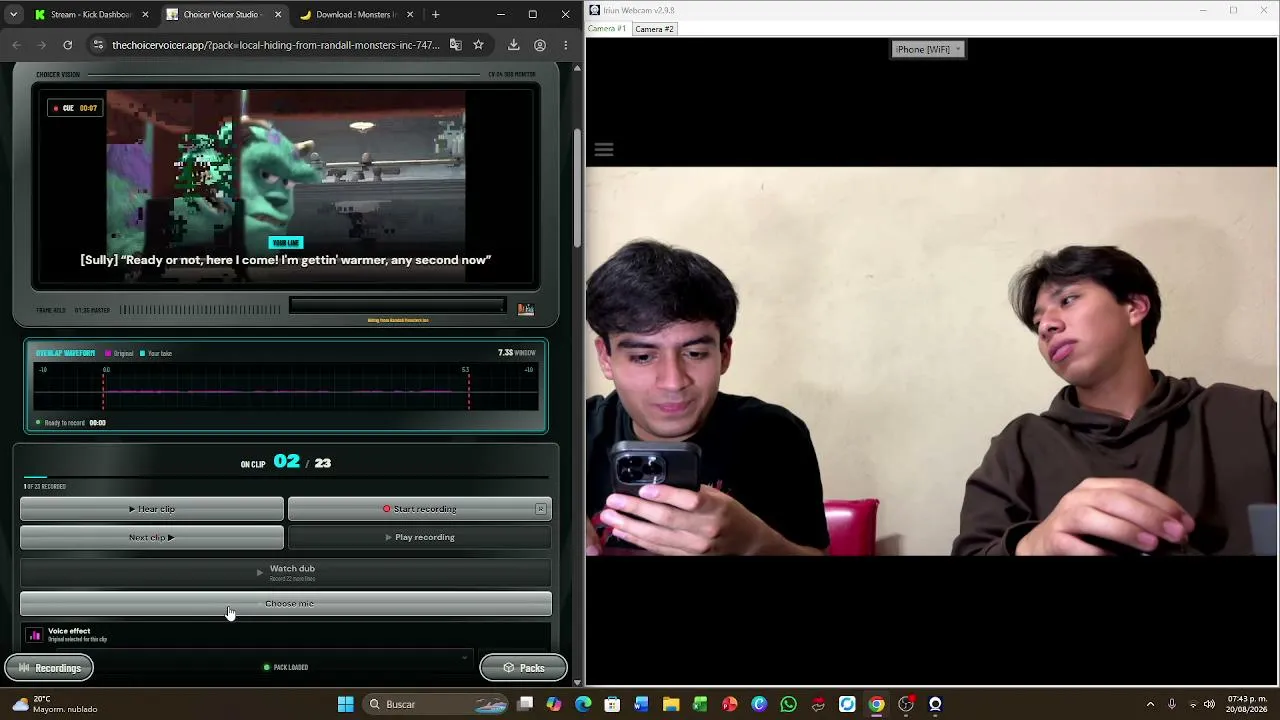The height and width of the screenshot is (720, 1280).
Task: Open the translate page icon
Action: pyautogui.click(x=456, y=45)
